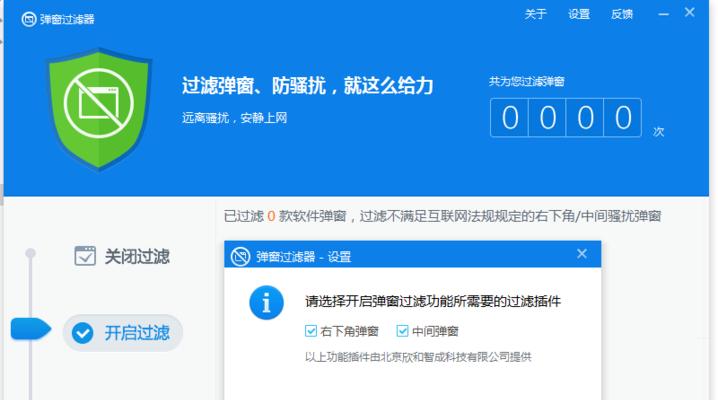718x400 pixels.
Task: Click the blue info icon in dialog
Action: tap(266, 303)
